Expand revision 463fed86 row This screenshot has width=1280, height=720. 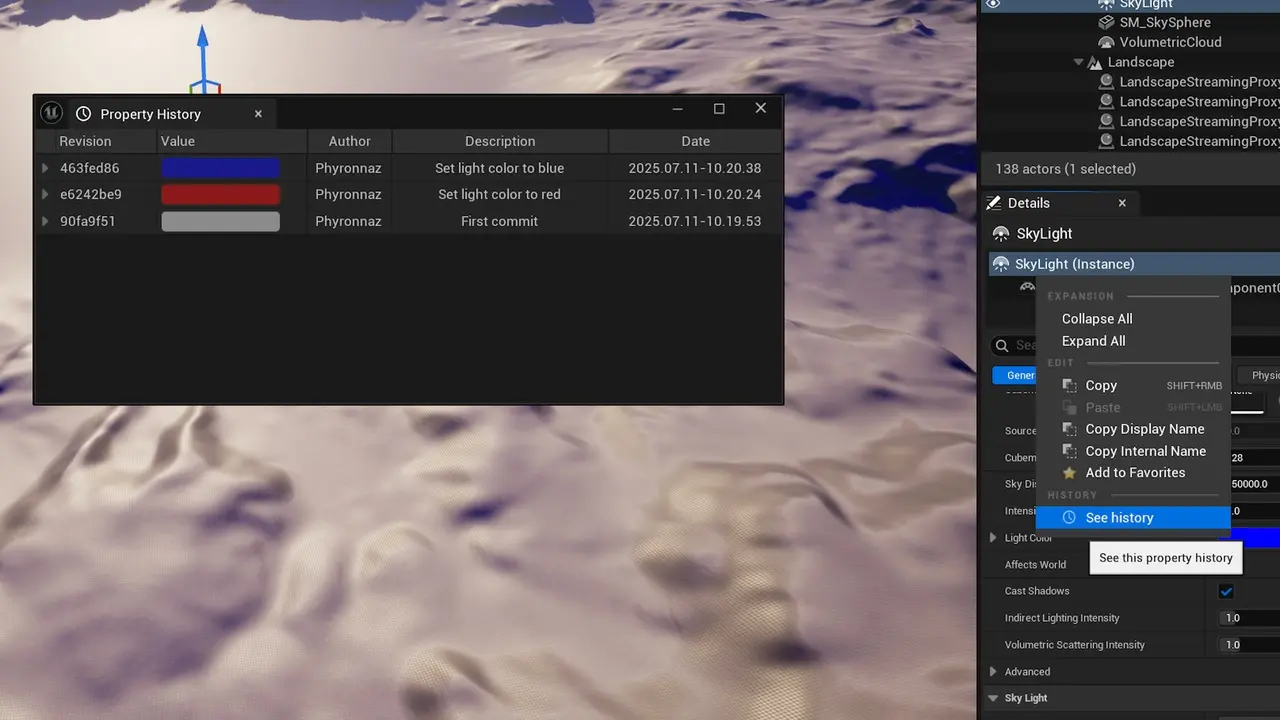point(45,168)
